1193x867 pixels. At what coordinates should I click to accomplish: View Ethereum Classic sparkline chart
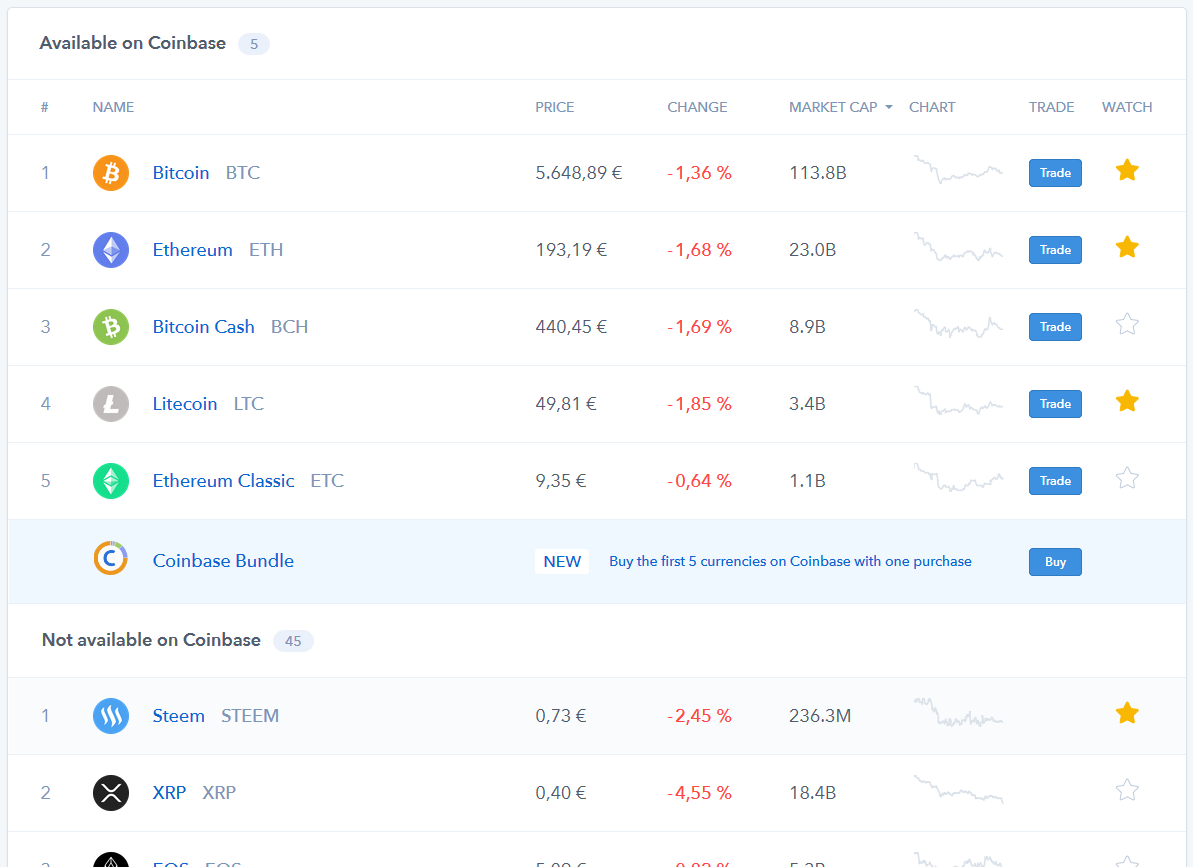click(958, 478)
